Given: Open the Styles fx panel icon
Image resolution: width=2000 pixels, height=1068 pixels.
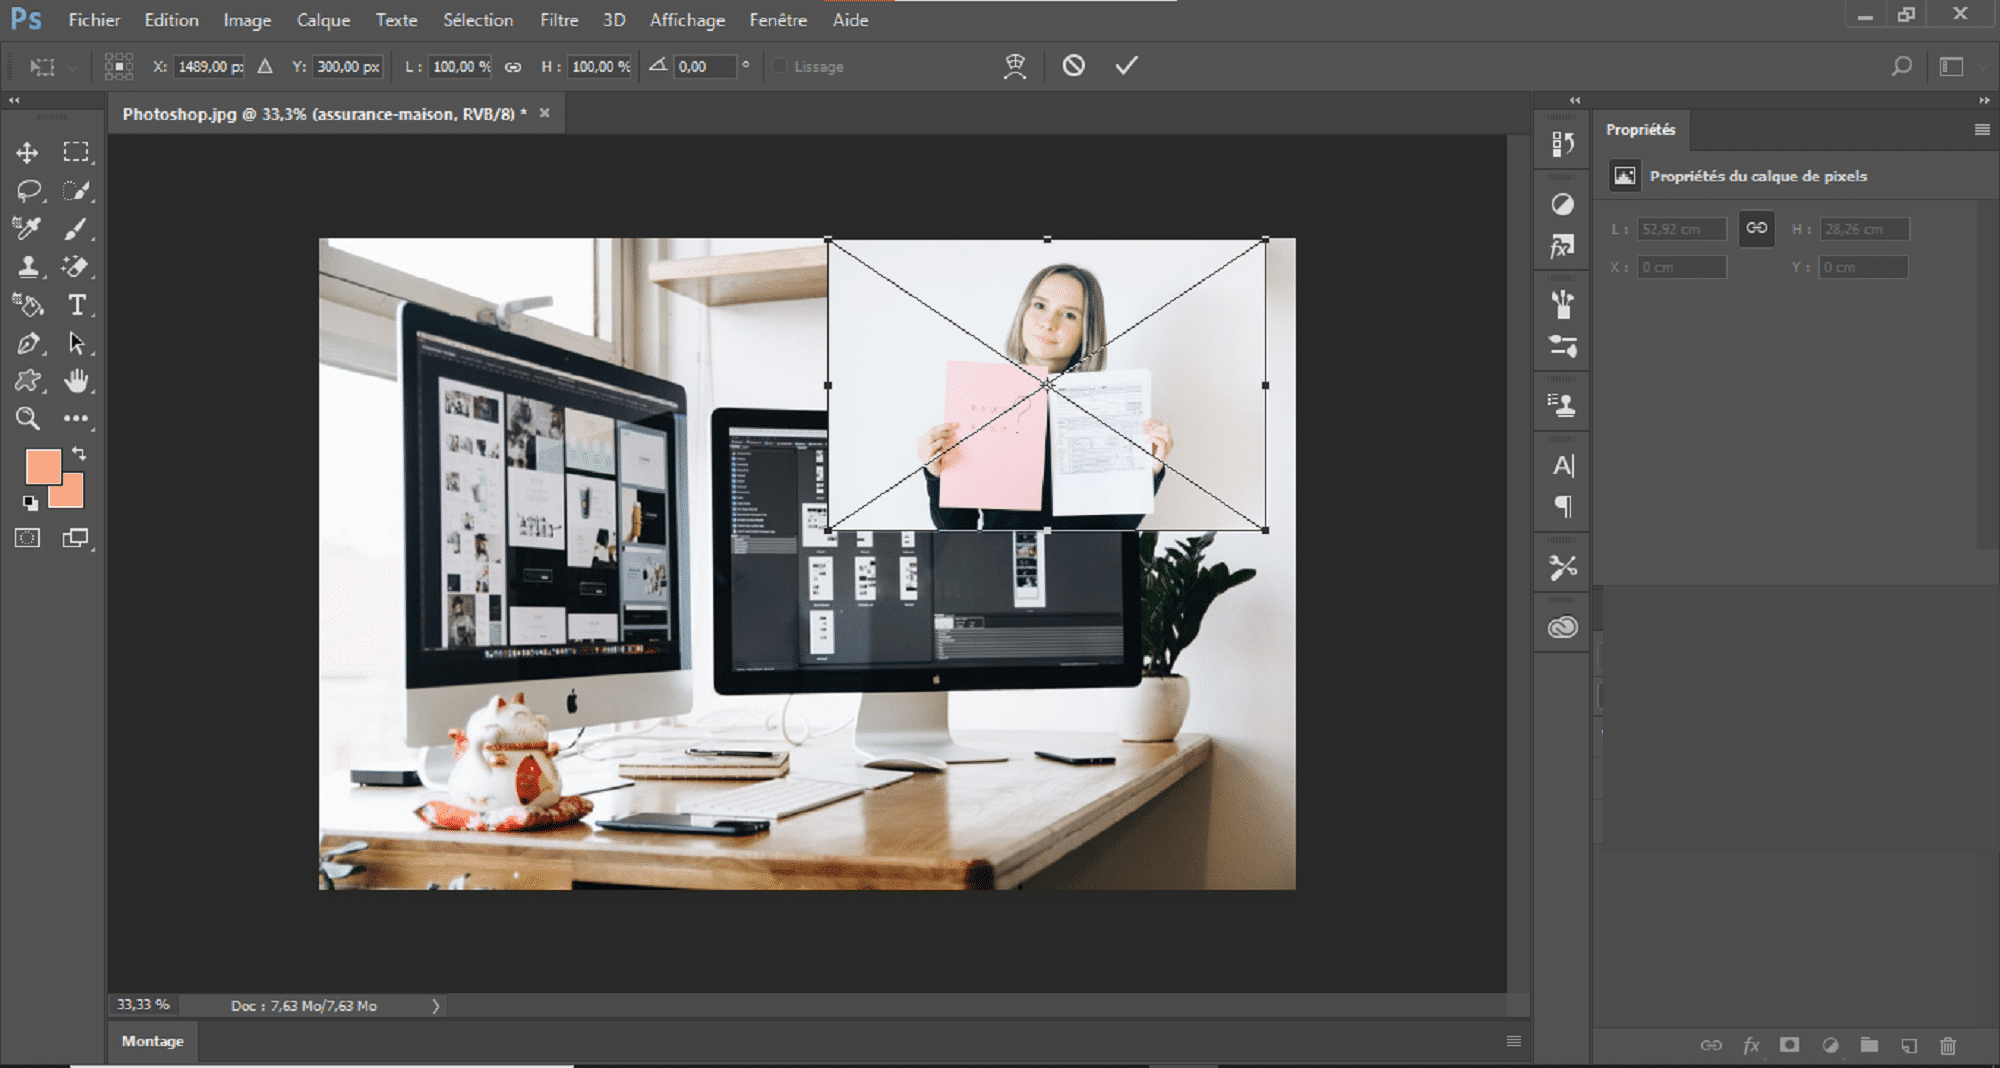Looking at the screenshot, I should click(1563, 246).
